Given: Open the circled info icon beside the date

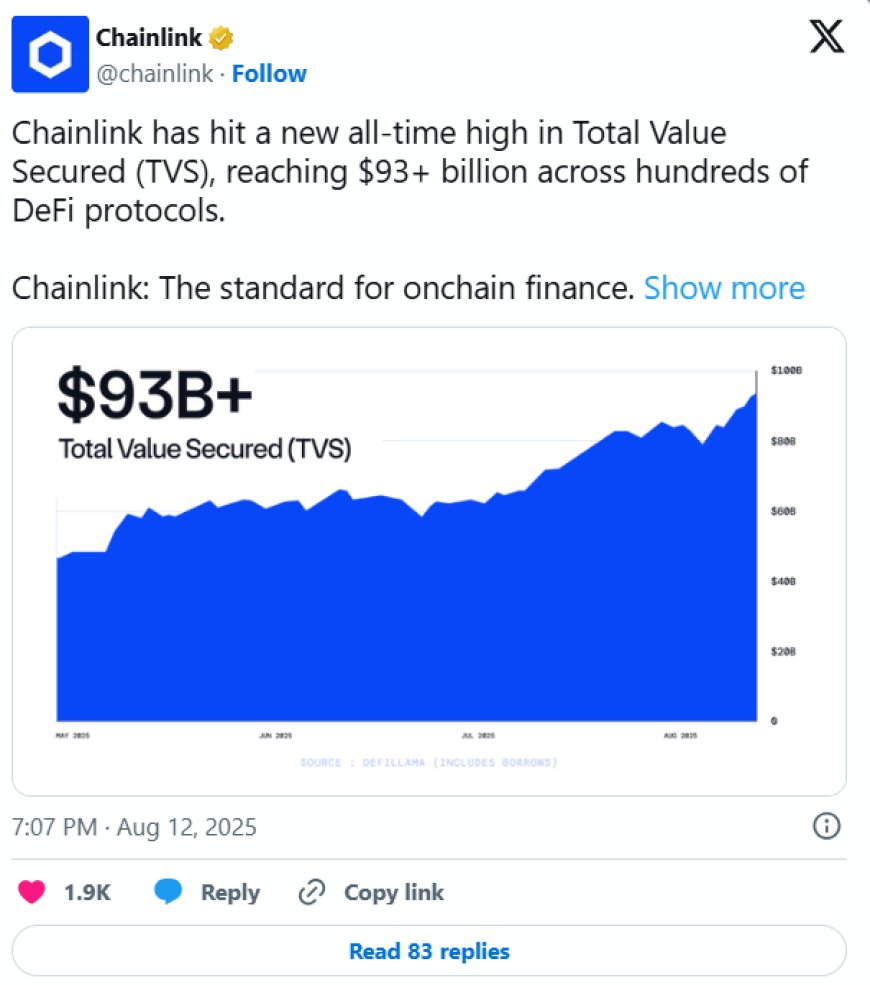Looking at the screenshot, I should click(826, 826).
